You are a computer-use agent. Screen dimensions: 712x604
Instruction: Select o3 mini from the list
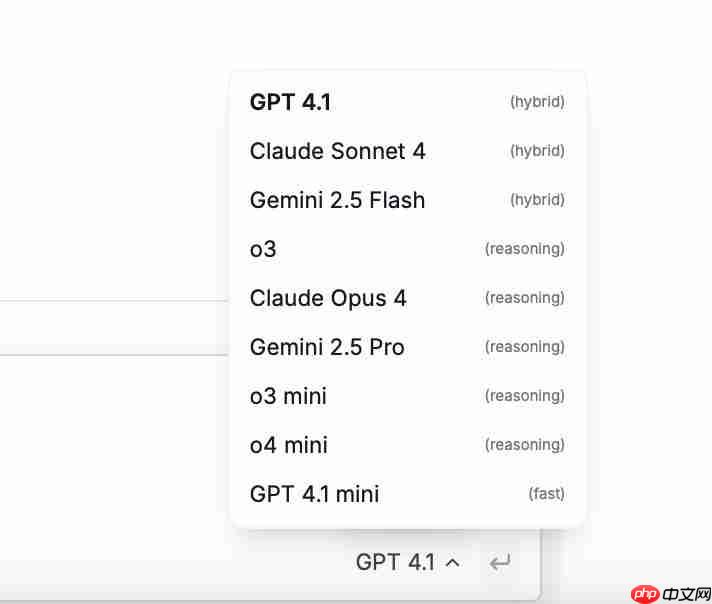point(407,396)
